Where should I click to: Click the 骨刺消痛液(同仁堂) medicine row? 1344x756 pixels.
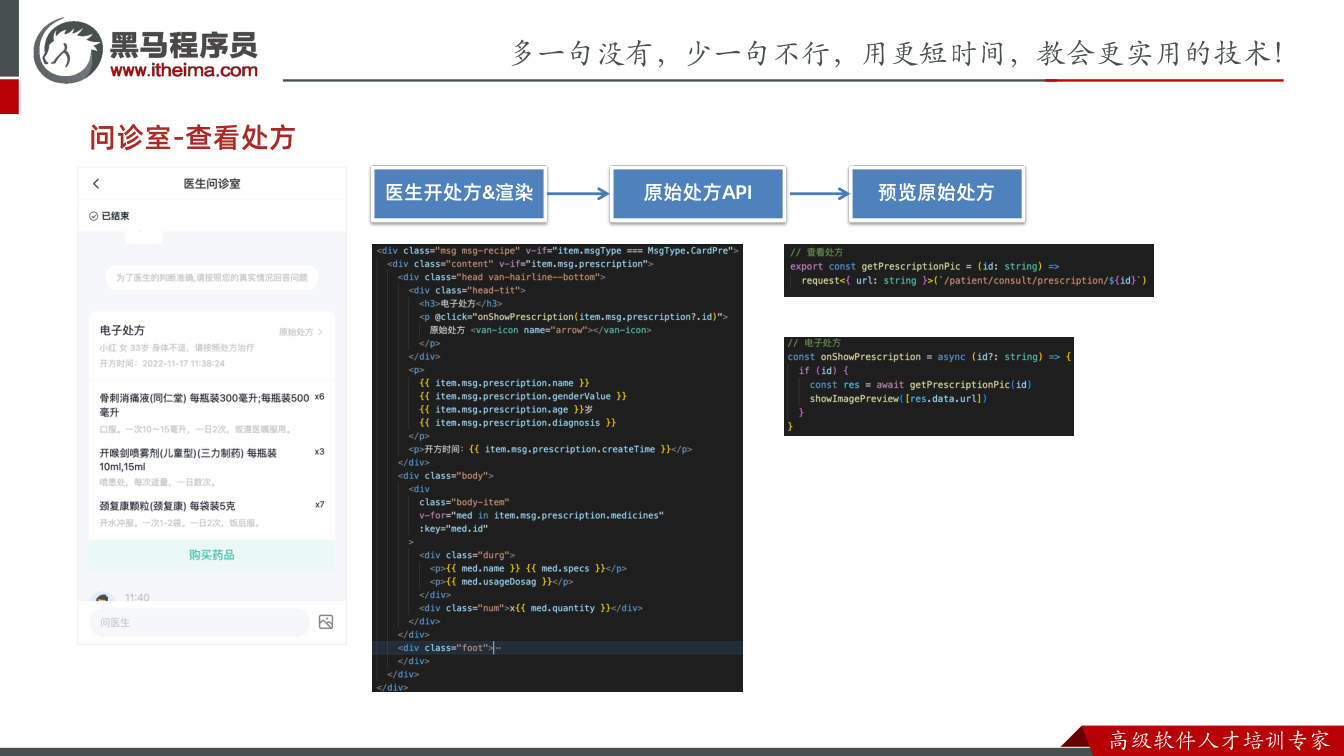point(212,412)
